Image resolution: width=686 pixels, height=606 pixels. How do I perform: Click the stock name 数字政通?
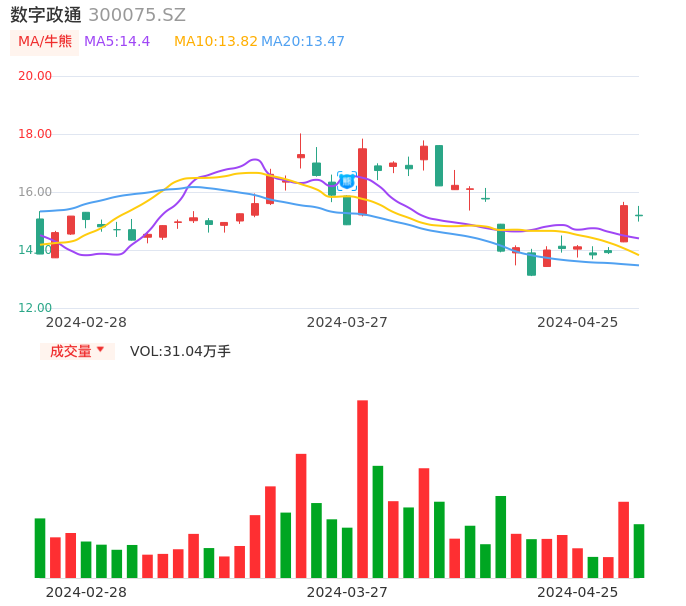[x=46, y=15]
